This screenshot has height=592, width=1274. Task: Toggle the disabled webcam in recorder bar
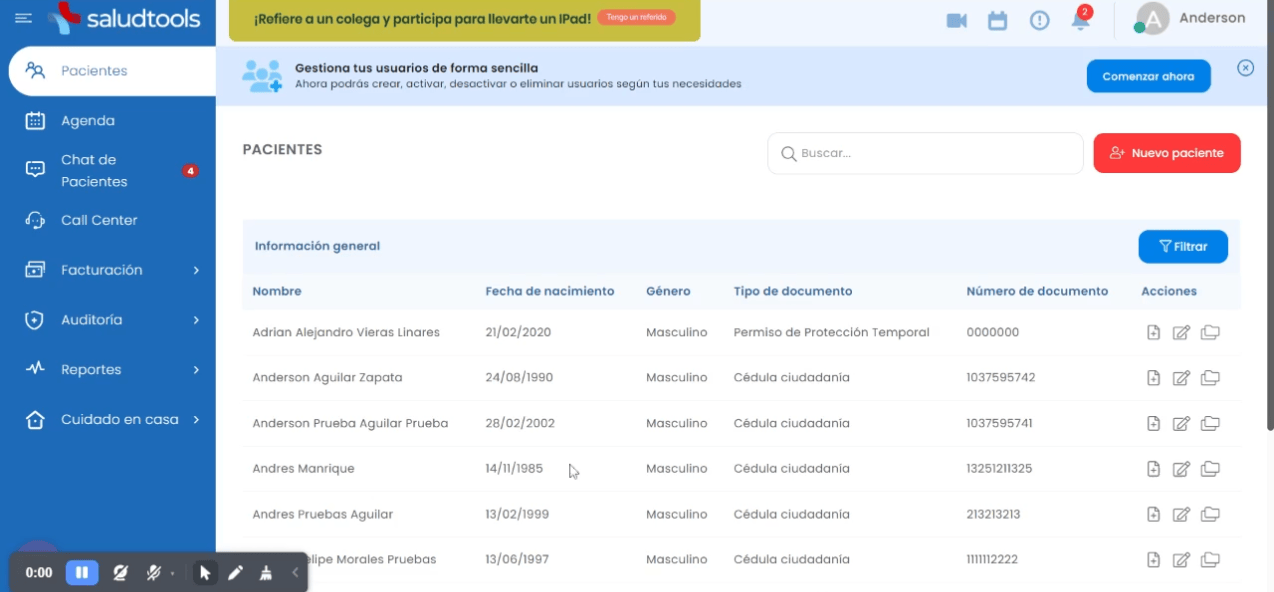(120, 573)
